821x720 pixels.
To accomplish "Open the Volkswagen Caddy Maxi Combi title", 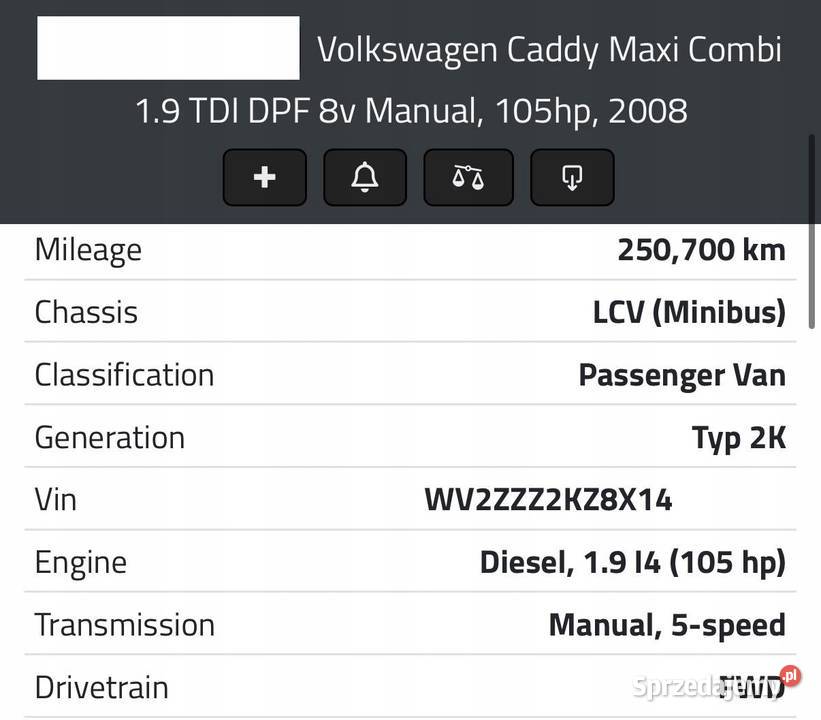I will pos(549,47).
